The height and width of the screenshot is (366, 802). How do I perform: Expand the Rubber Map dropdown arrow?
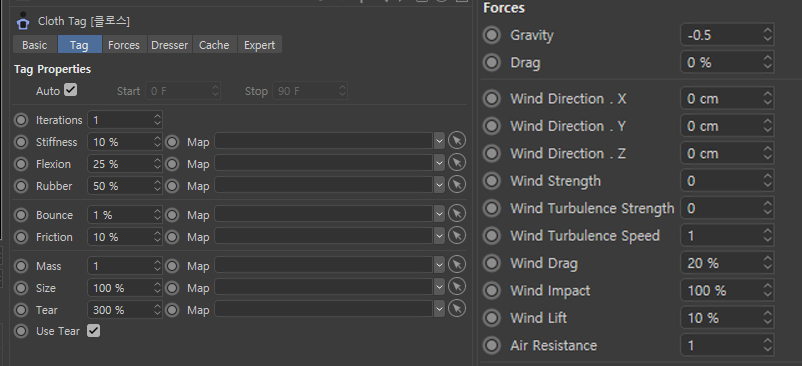click(x=439, y=185)
